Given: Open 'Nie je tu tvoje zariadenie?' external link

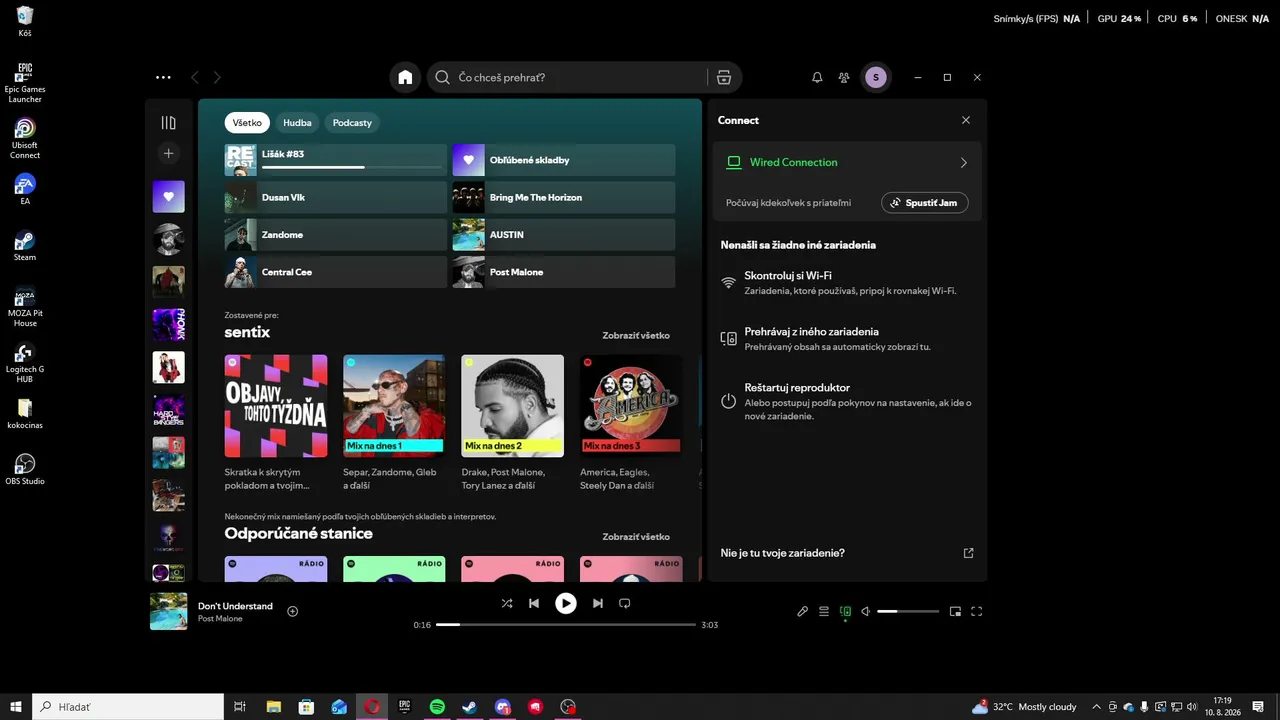Looking at the screenshot, I should pos(968,553).
